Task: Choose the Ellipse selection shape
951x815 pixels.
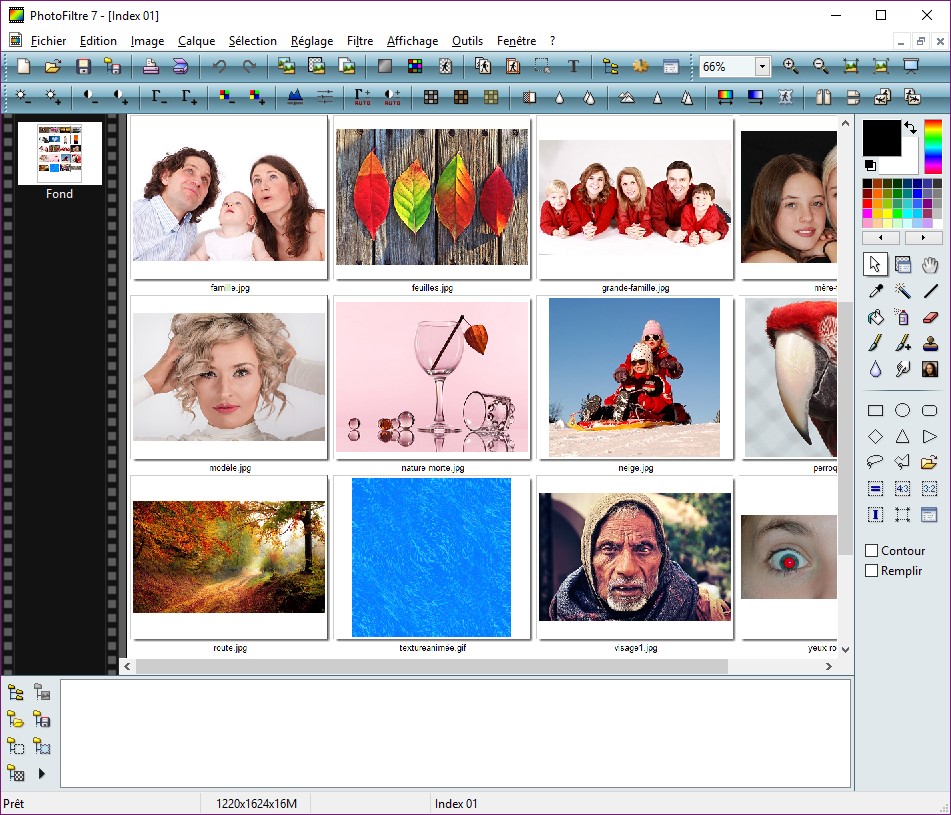Action: [x=902, y=410]
